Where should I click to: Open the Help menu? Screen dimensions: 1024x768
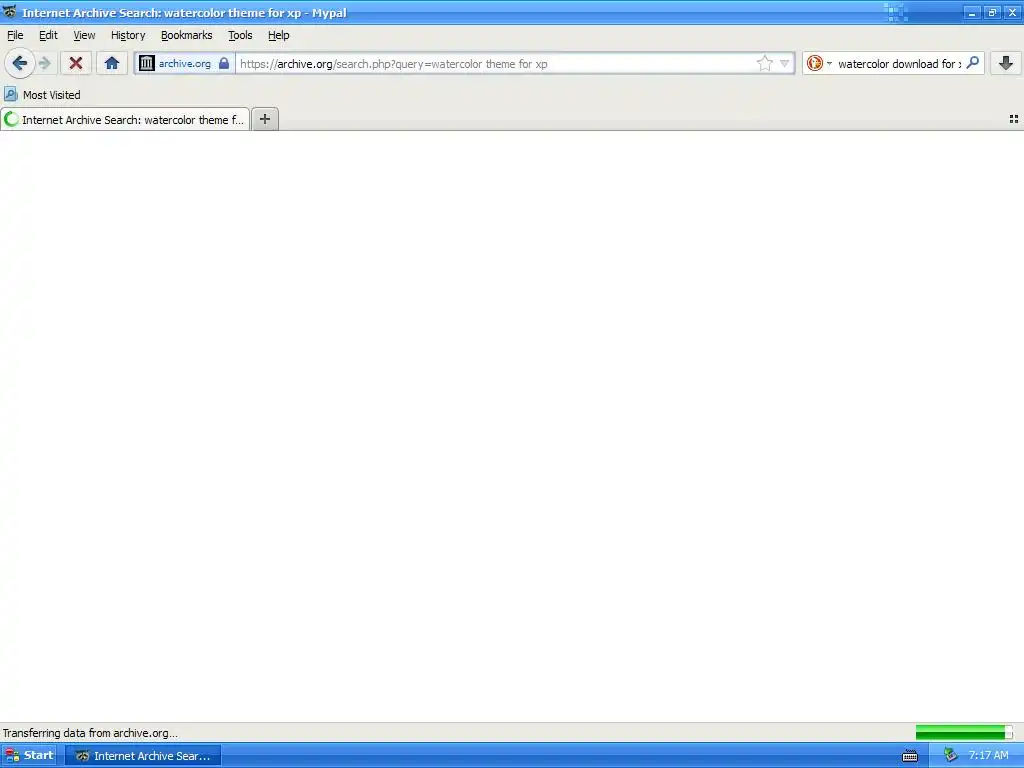click(x=279, y=35)
